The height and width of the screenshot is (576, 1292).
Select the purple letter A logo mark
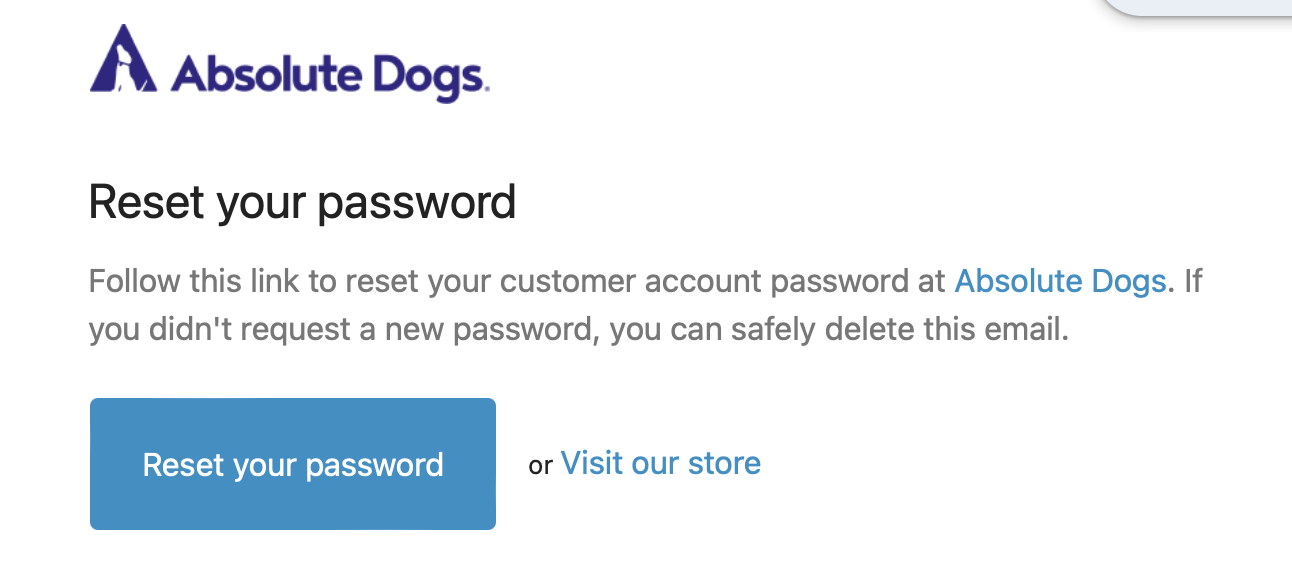pyautogui.click(x=123, y=60)
